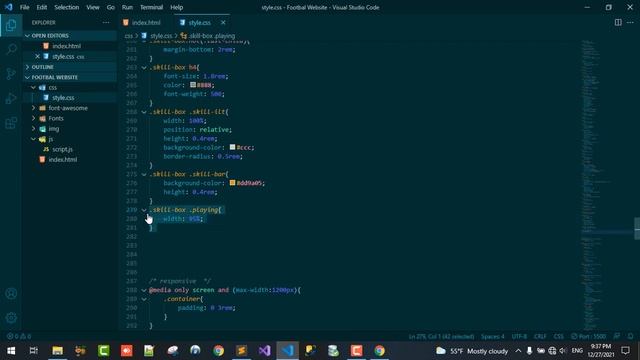Fold the .skill-box .playing rule

(x=144, y=210)
